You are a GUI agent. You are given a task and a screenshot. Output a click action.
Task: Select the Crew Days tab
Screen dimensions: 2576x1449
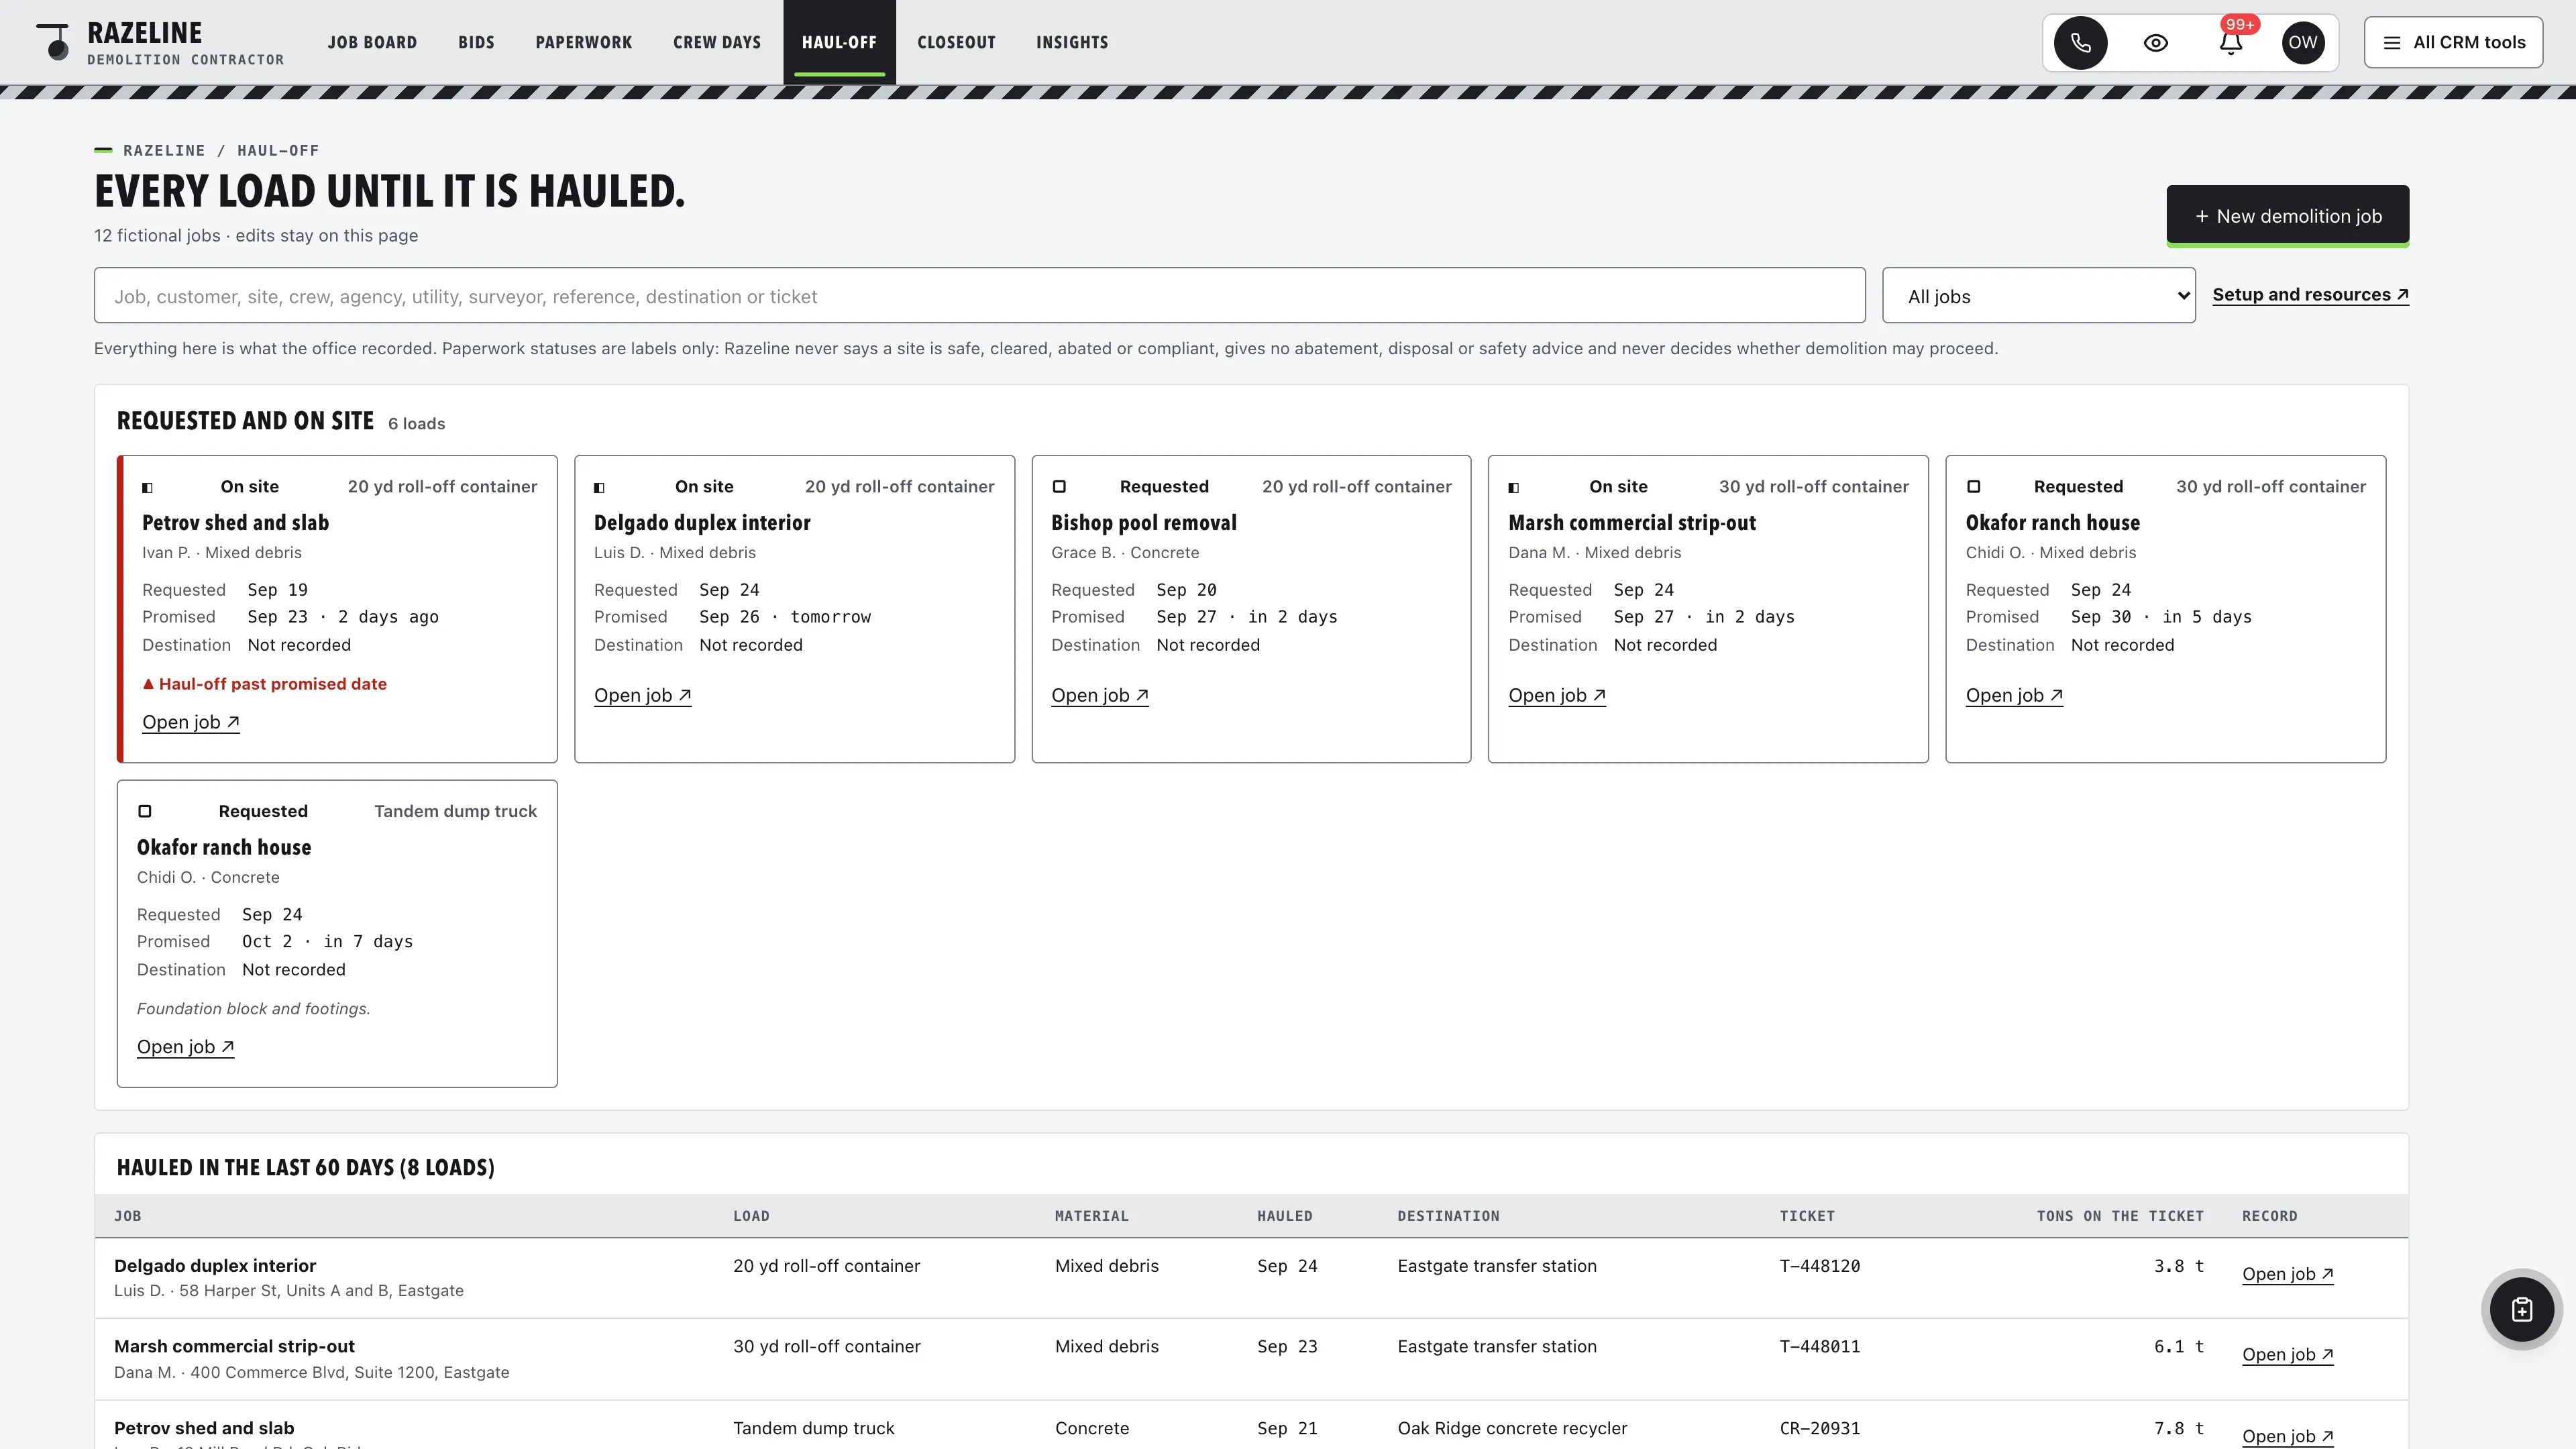pos(716,42)
